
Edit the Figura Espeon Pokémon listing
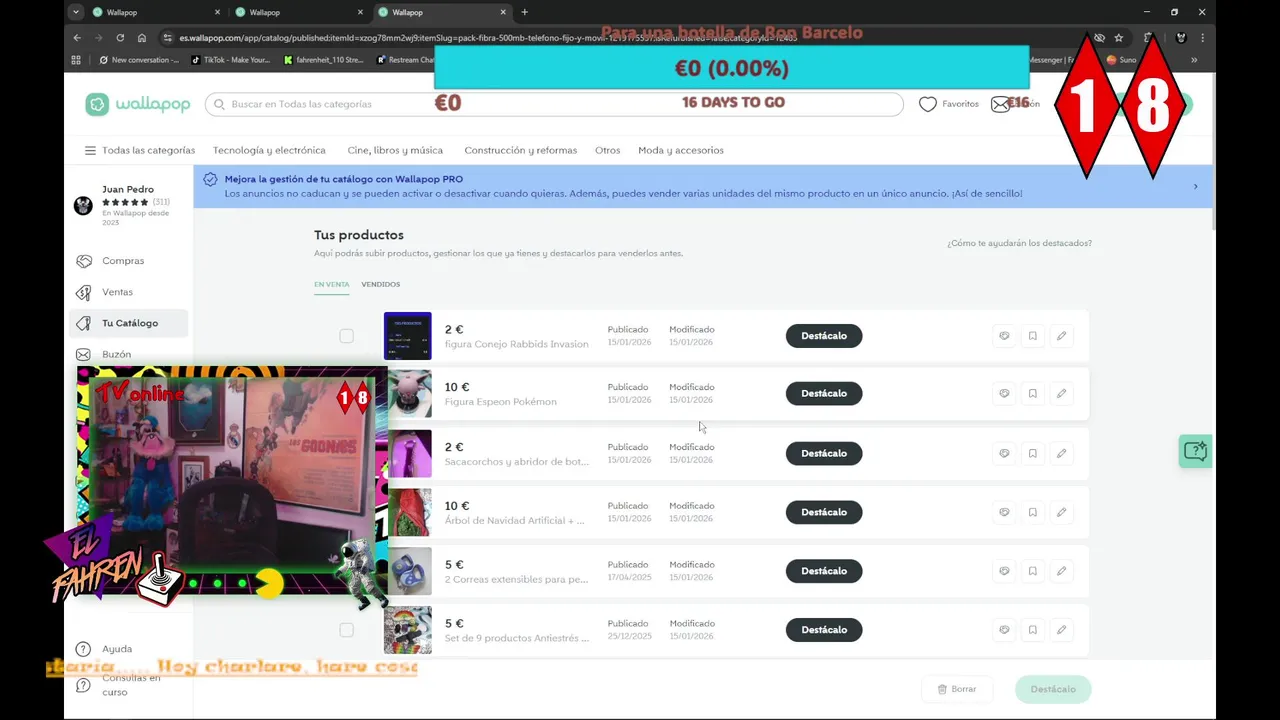(x=1061, y=394)
